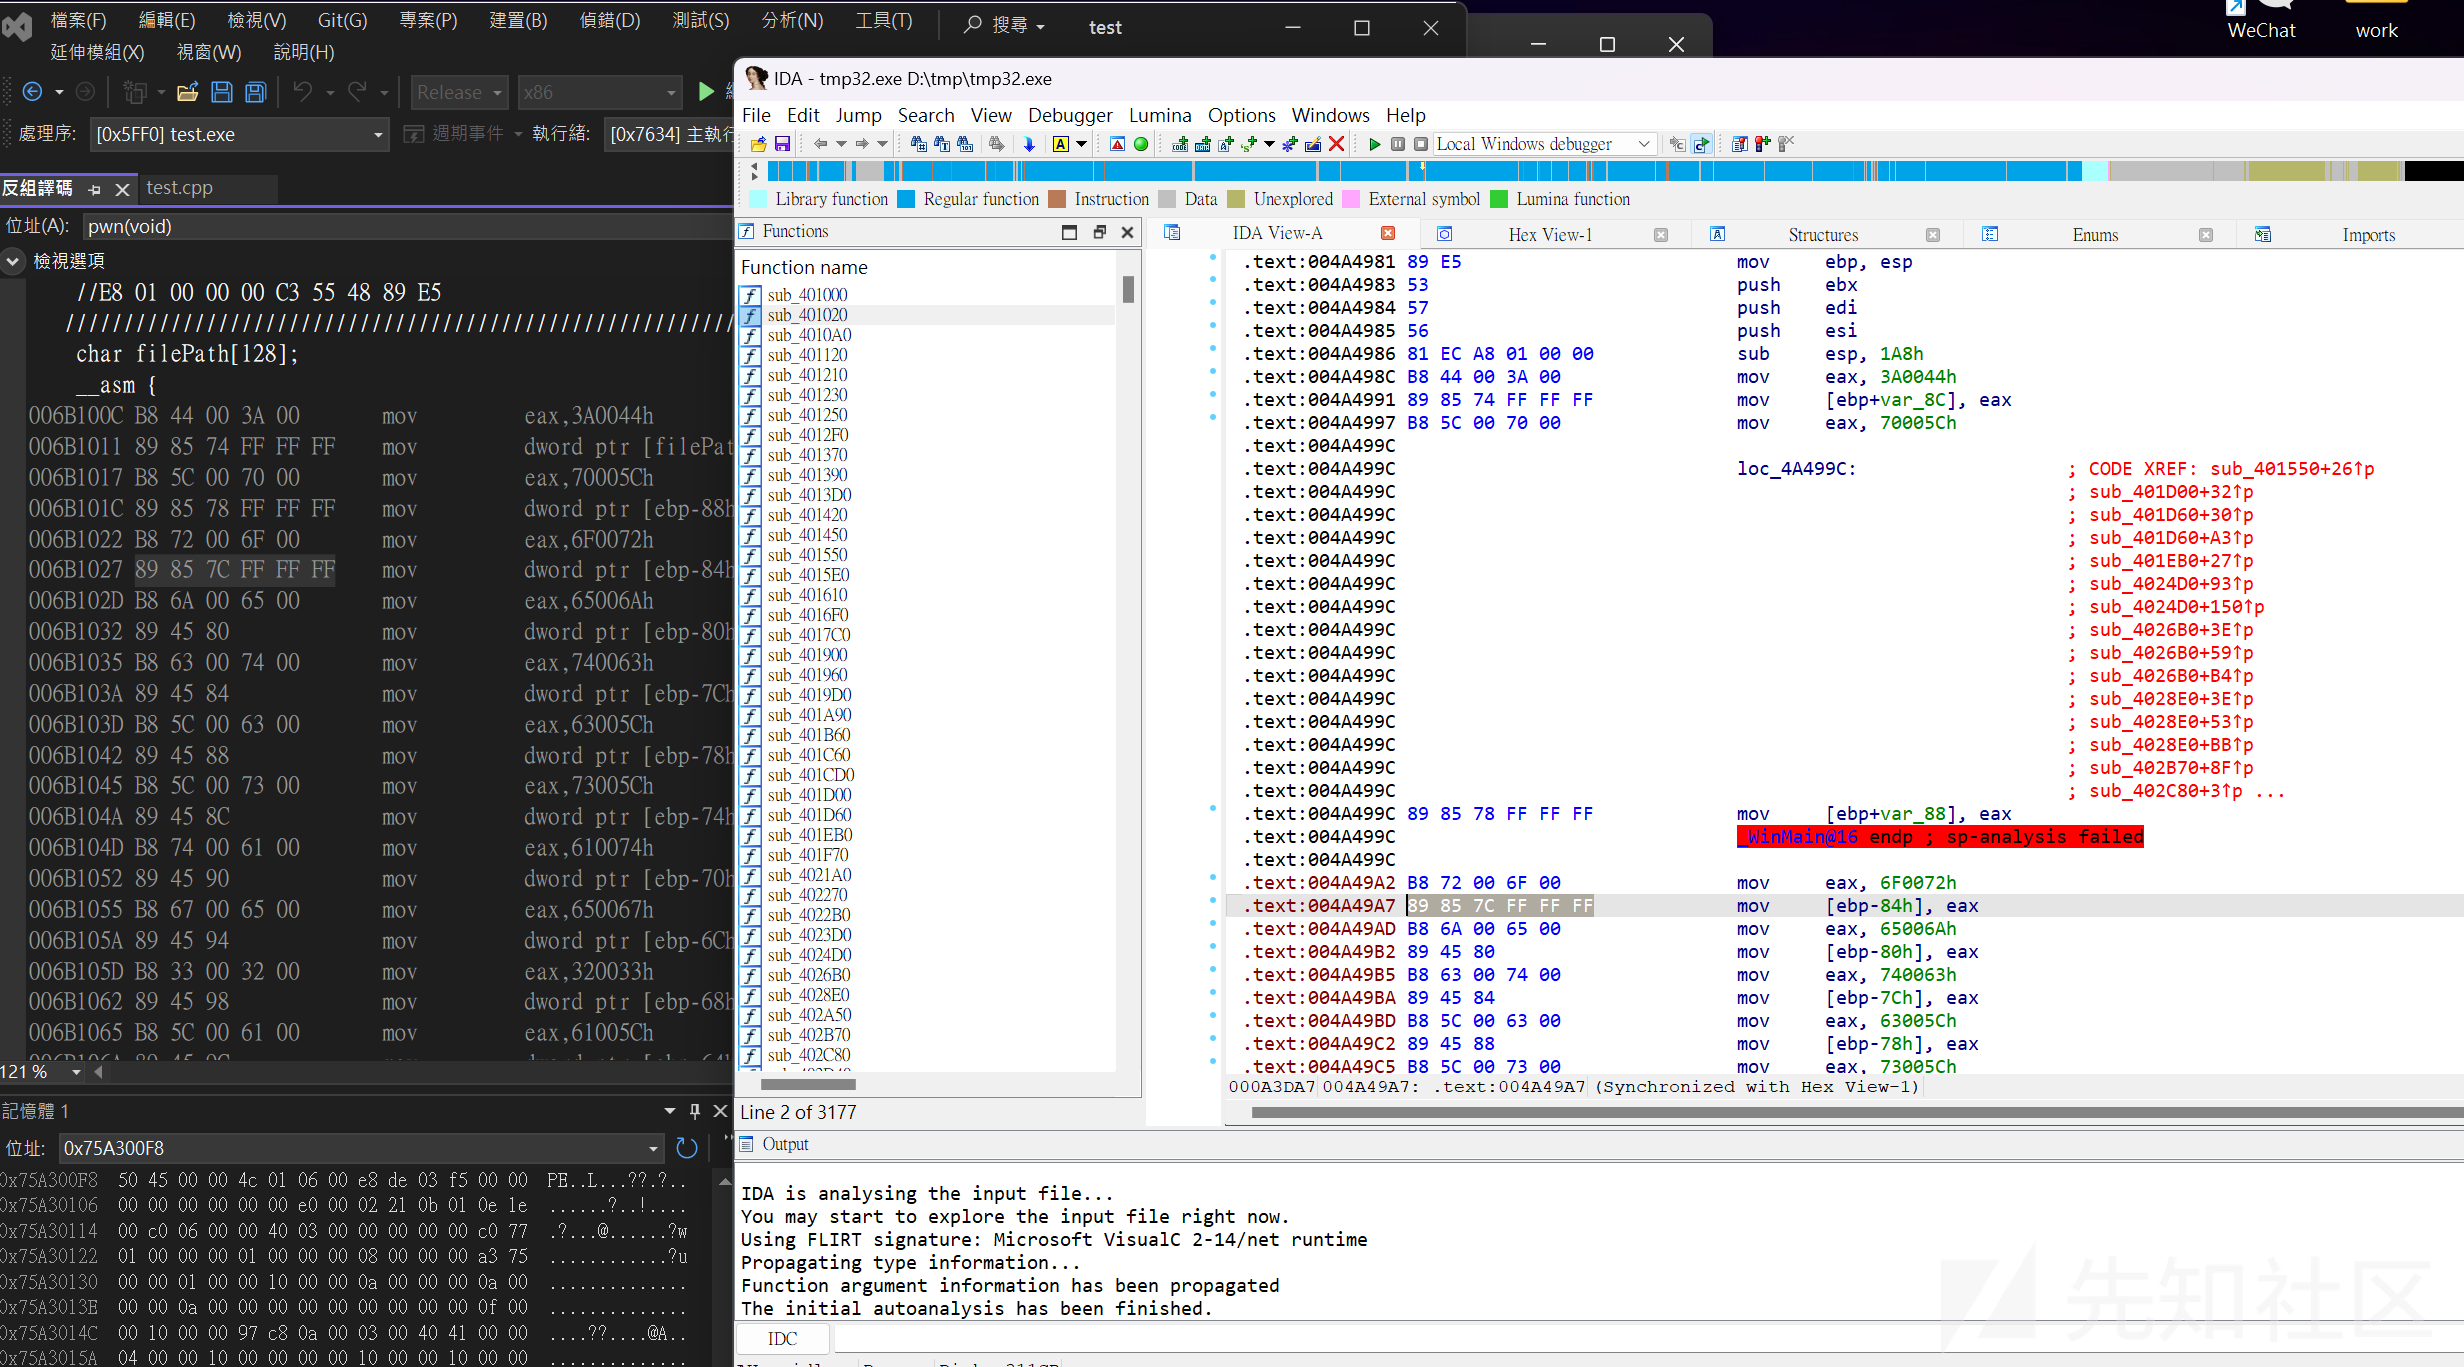Screen dimensions: 2464x1367
Task: Click first binoculars search icon in IDA
Action: 918,144
